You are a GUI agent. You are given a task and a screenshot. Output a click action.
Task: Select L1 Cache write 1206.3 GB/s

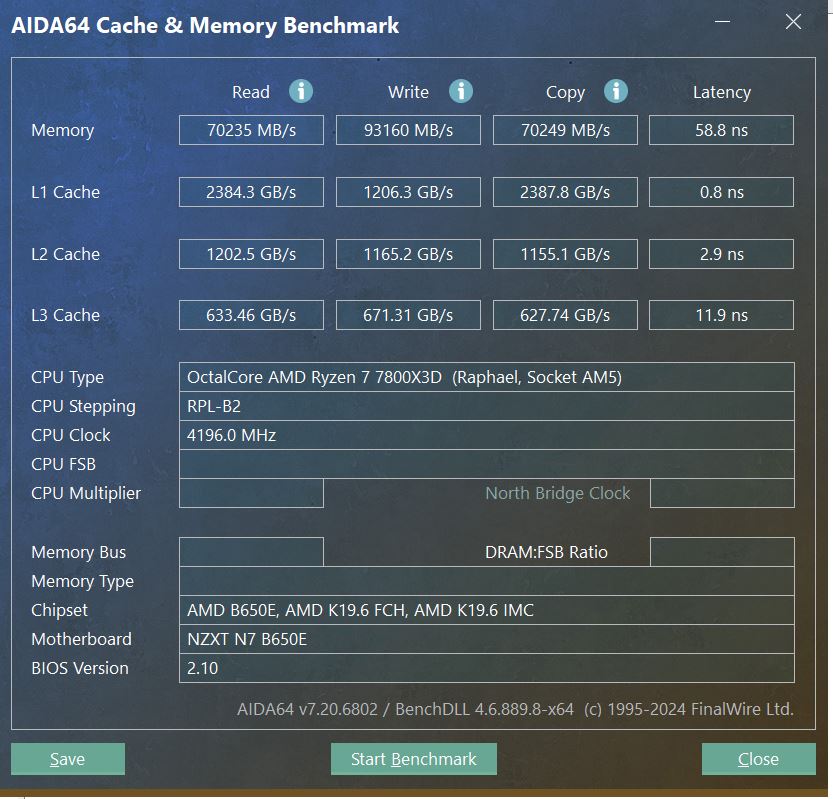408,192
